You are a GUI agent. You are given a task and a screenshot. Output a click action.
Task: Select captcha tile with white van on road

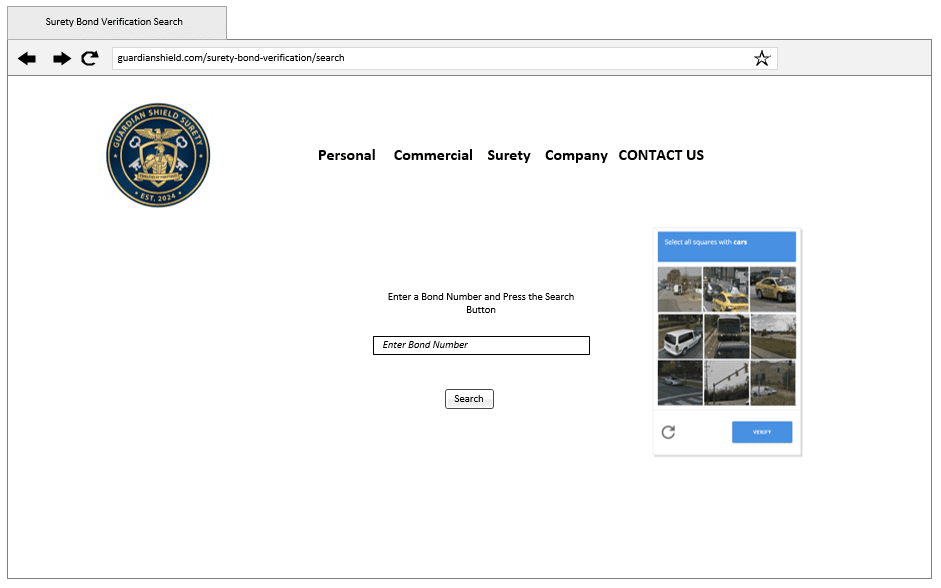[680, 336]
